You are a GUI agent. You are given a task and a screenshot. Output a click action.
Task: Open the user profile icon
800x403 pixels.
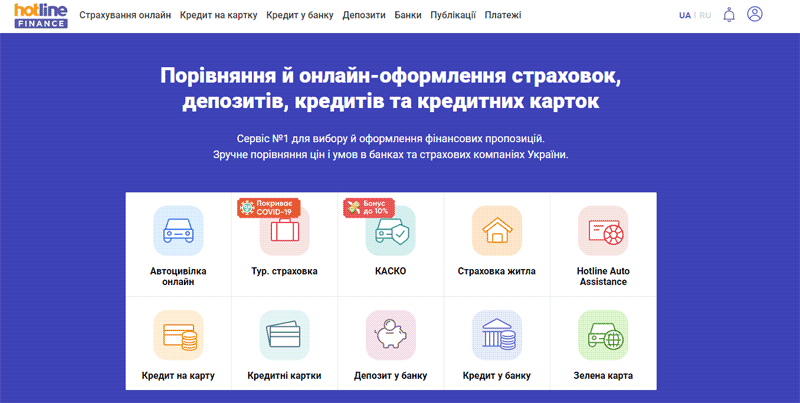tap(755, 15)
